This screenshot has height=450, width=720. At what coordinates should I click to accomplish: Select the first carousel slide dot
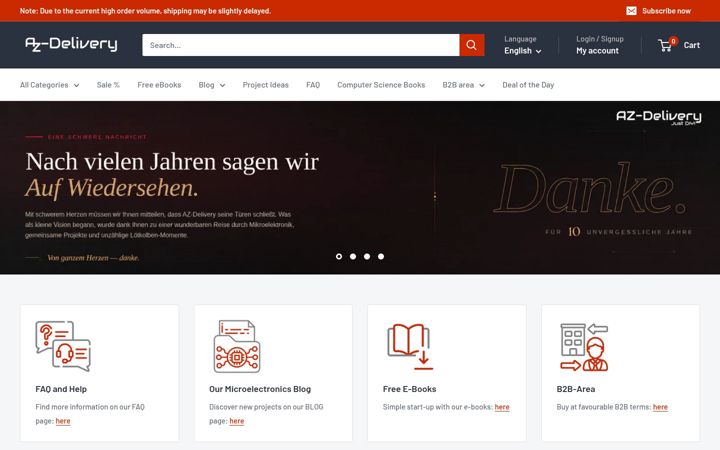pyautogui.click(x=339, y=256)
